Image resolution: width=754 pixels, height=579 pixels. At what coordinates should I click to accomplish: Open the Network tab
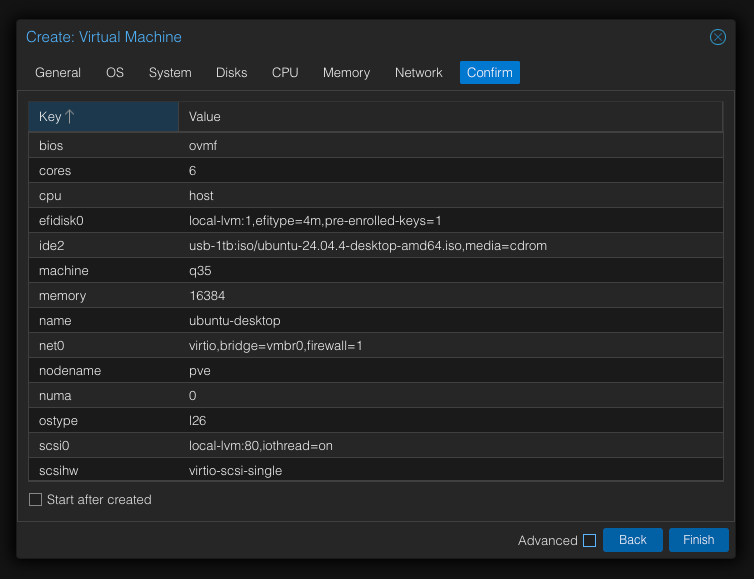[418, 73]
